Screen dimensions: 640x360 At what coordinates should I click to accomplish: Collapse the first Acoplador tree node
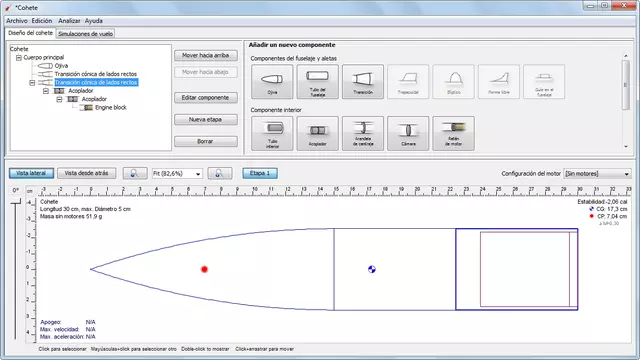point(46,91)
